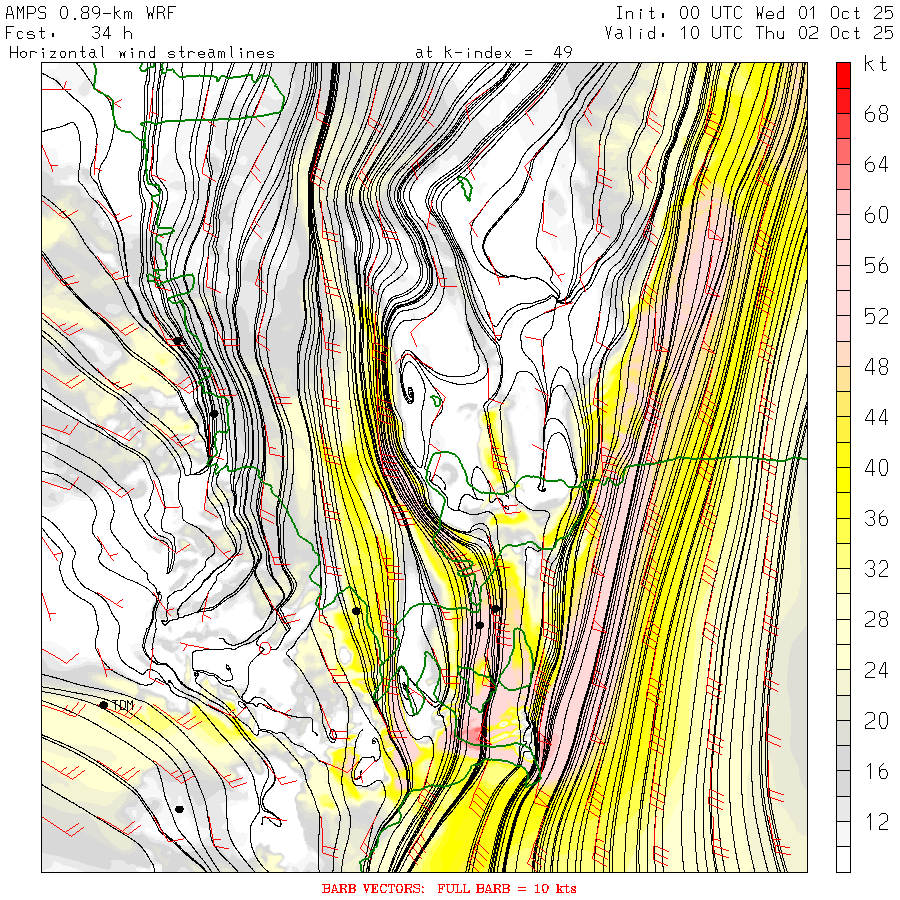Click the 12 label on the color scale

[876, 821]
